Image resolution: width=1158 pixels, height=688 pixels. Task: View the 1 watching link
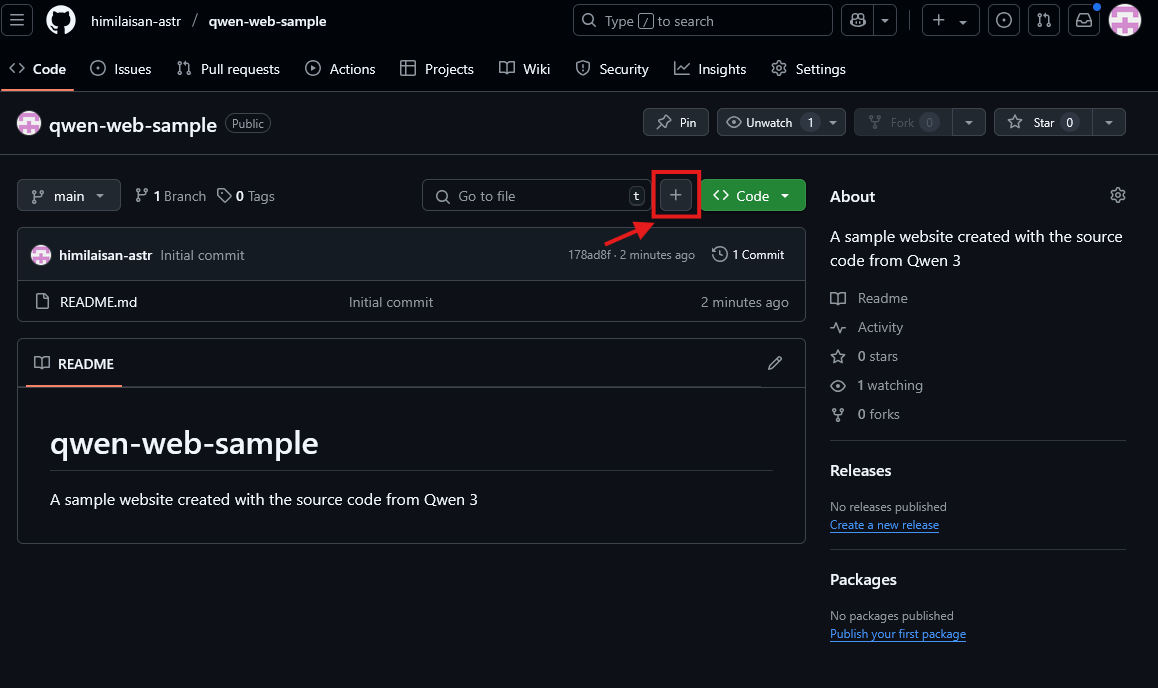[890, 385]
